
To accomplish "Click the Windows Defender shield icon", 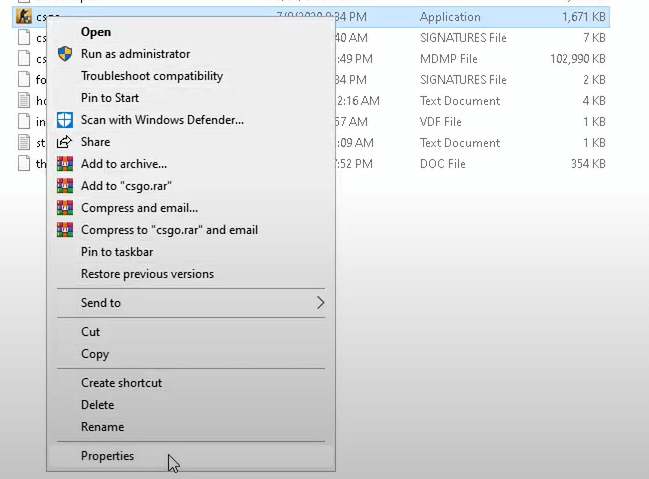I will 65,120.
